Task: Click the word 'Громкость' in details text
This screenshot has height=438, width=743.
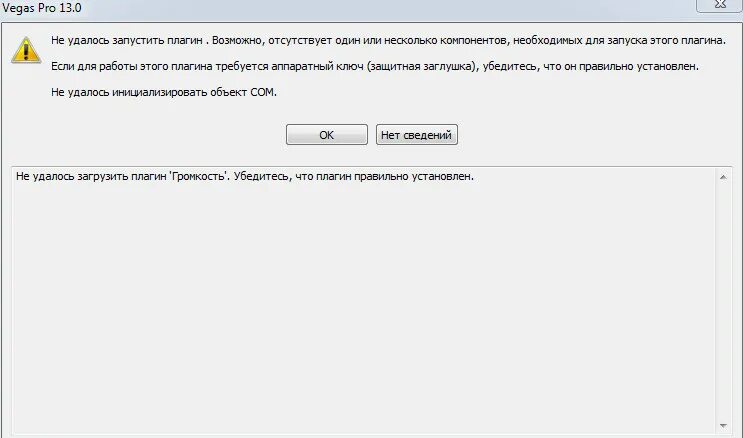Action: (x=196, y=177)
